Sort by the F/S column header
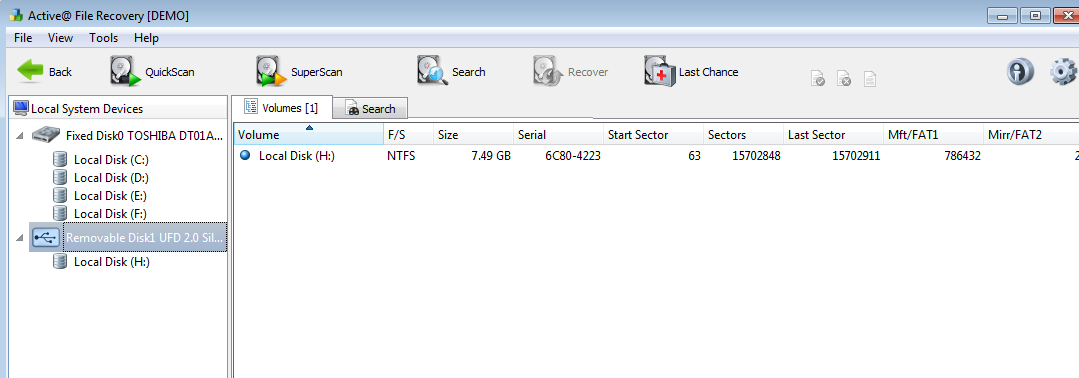The height and width of the screenshot is (378, 1079). [409, 135]
